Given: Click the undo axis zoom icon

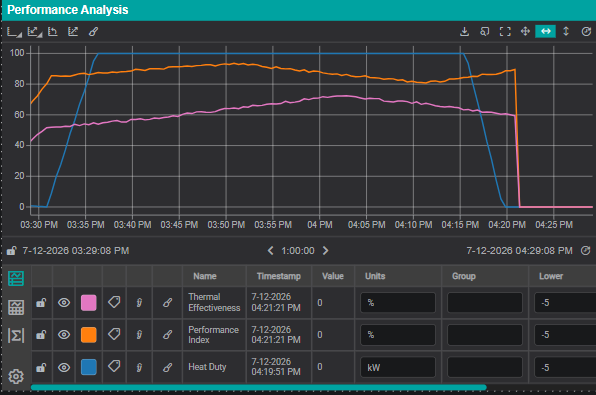Looking at the screenshot, I should 53,32.
